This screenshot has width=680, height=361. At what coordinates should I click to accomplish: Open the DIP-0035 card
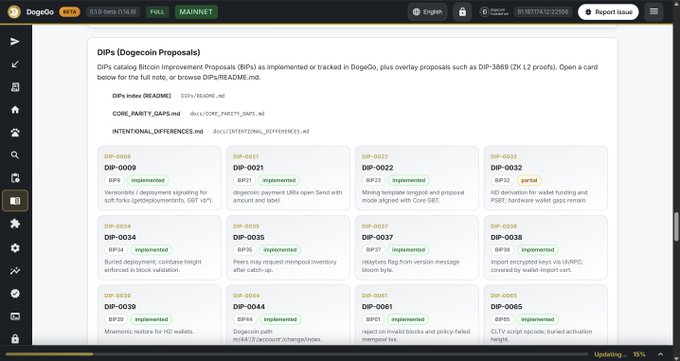[x=288, y=247]
